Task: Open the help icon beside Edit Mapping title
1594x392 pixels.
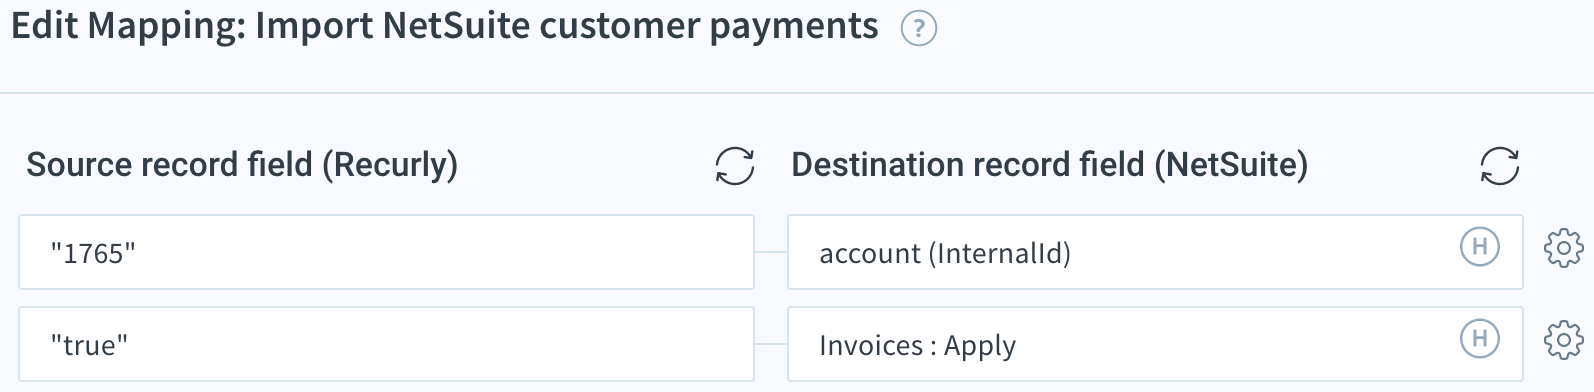Action: pos(918,29)
